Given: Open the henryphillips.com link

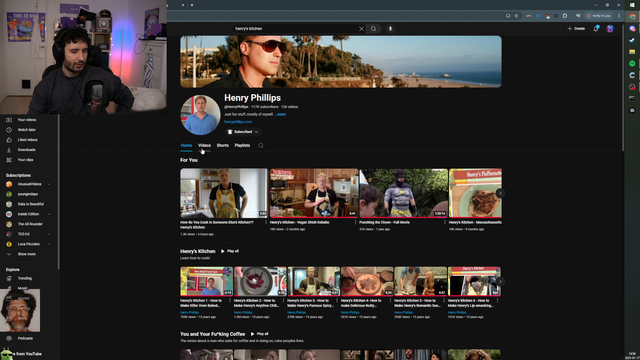Looking at the screenshot, I should point(238,122).
